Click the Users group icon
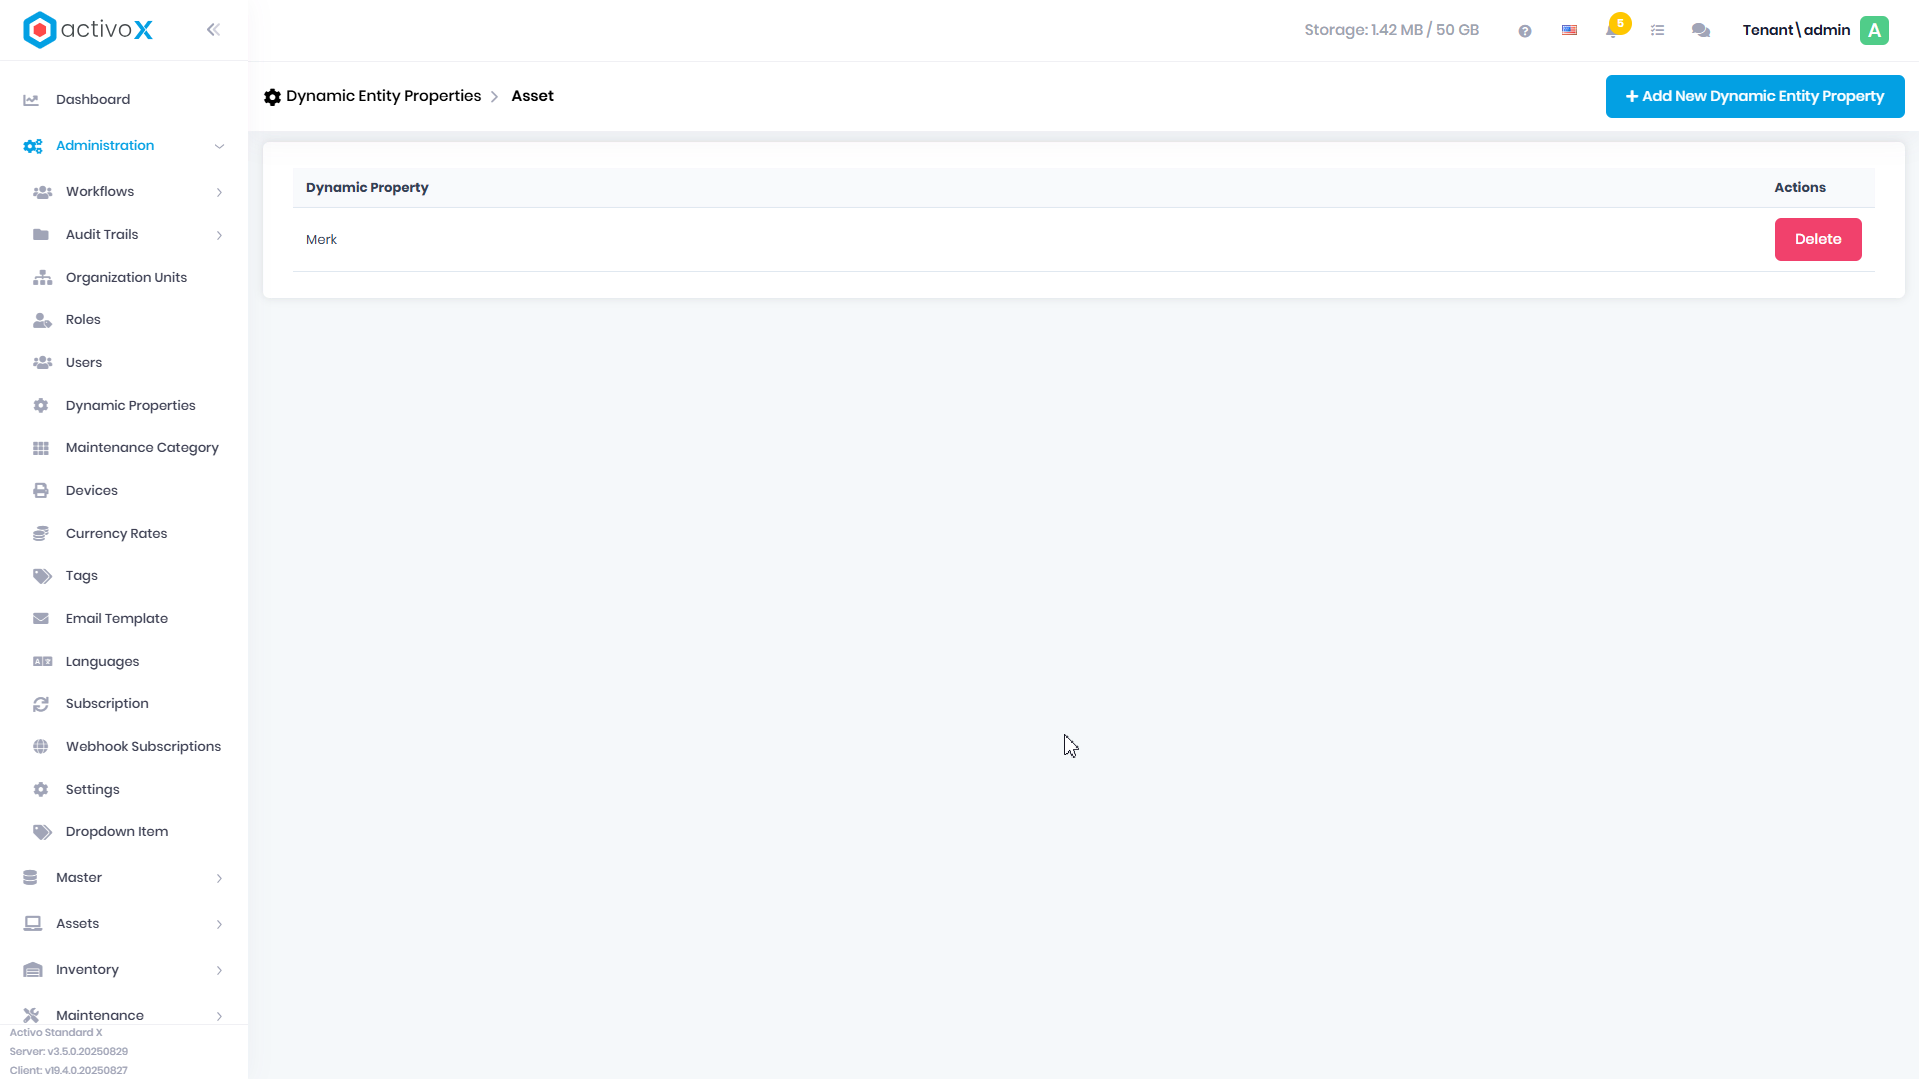Image resolution: width=1919 pixels, height=1079 pixels. [x=42, y=363]
